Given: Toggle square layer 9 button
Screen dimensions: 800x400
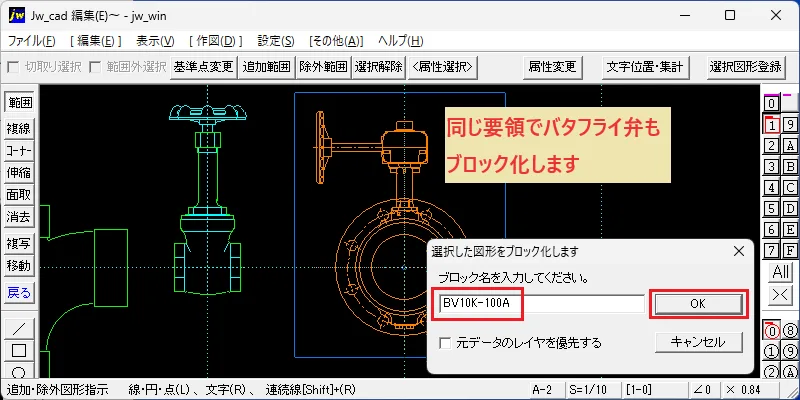Looking at the screenshot, I should tap(790, 124).
